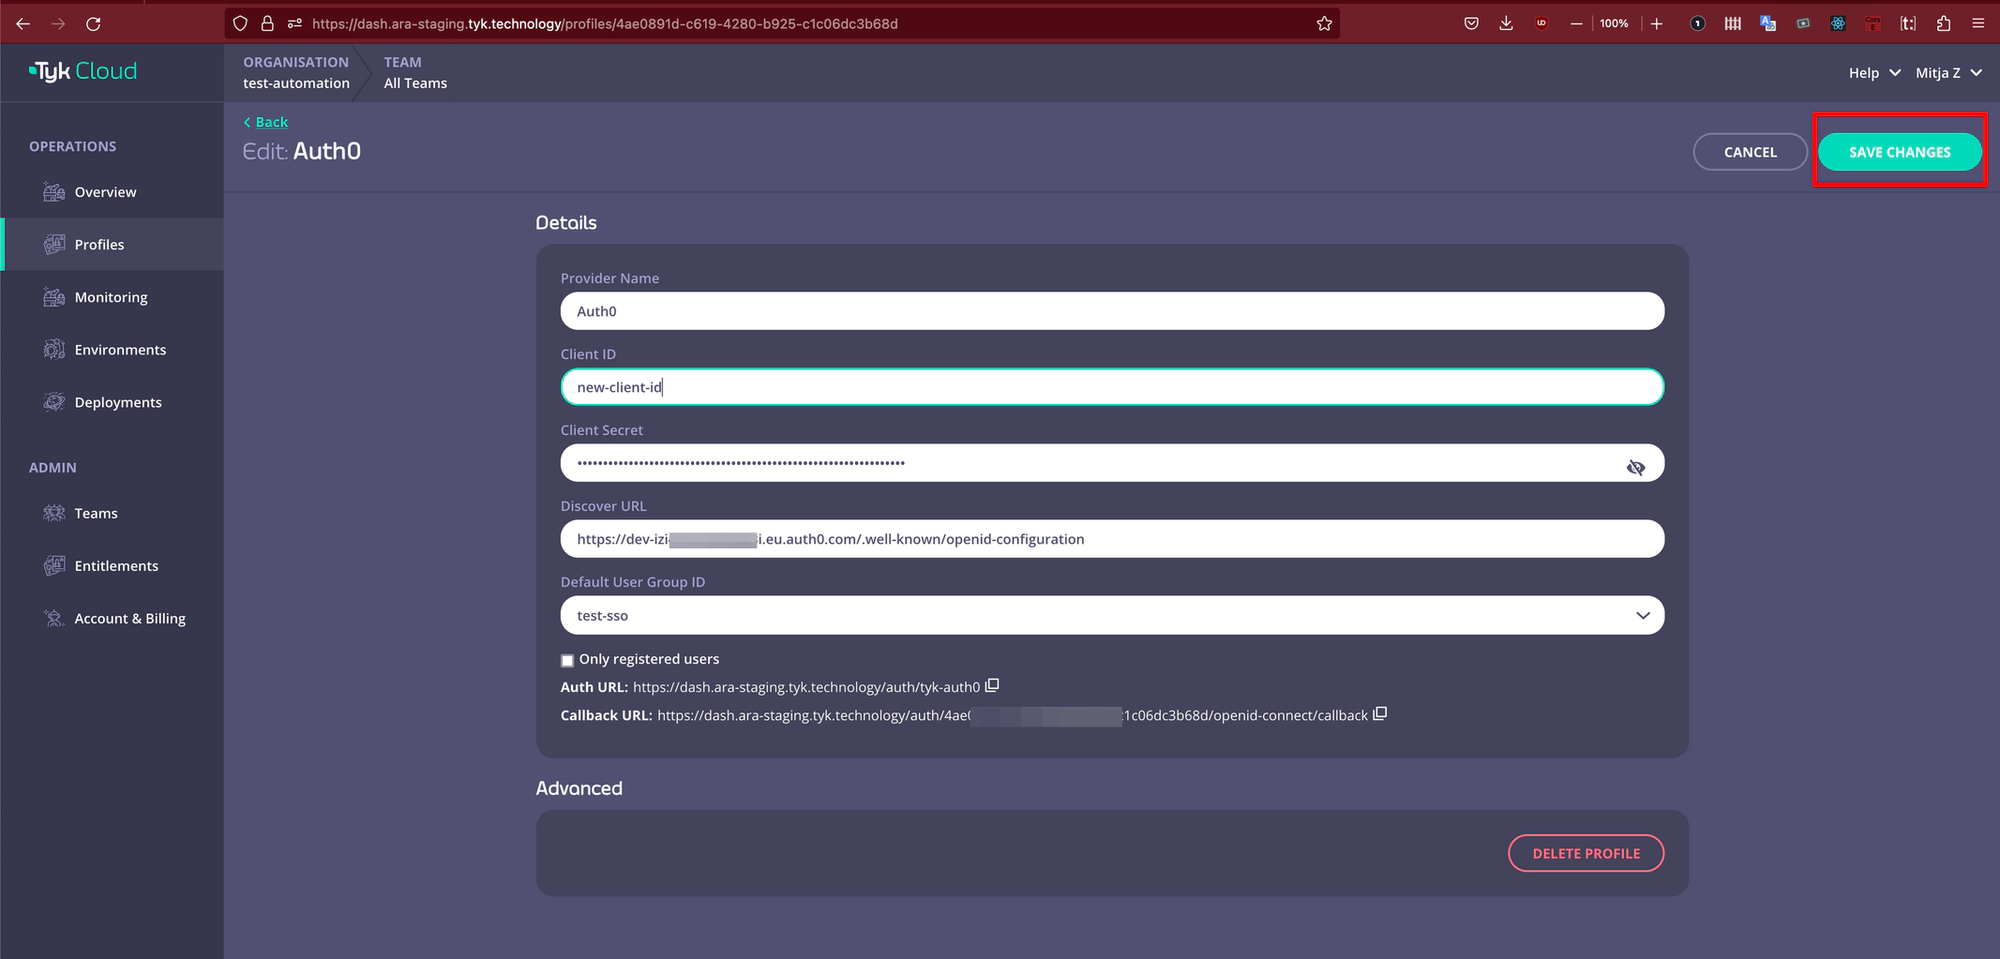
Task: Open the Help dropdown menu
Action: 1874,72
